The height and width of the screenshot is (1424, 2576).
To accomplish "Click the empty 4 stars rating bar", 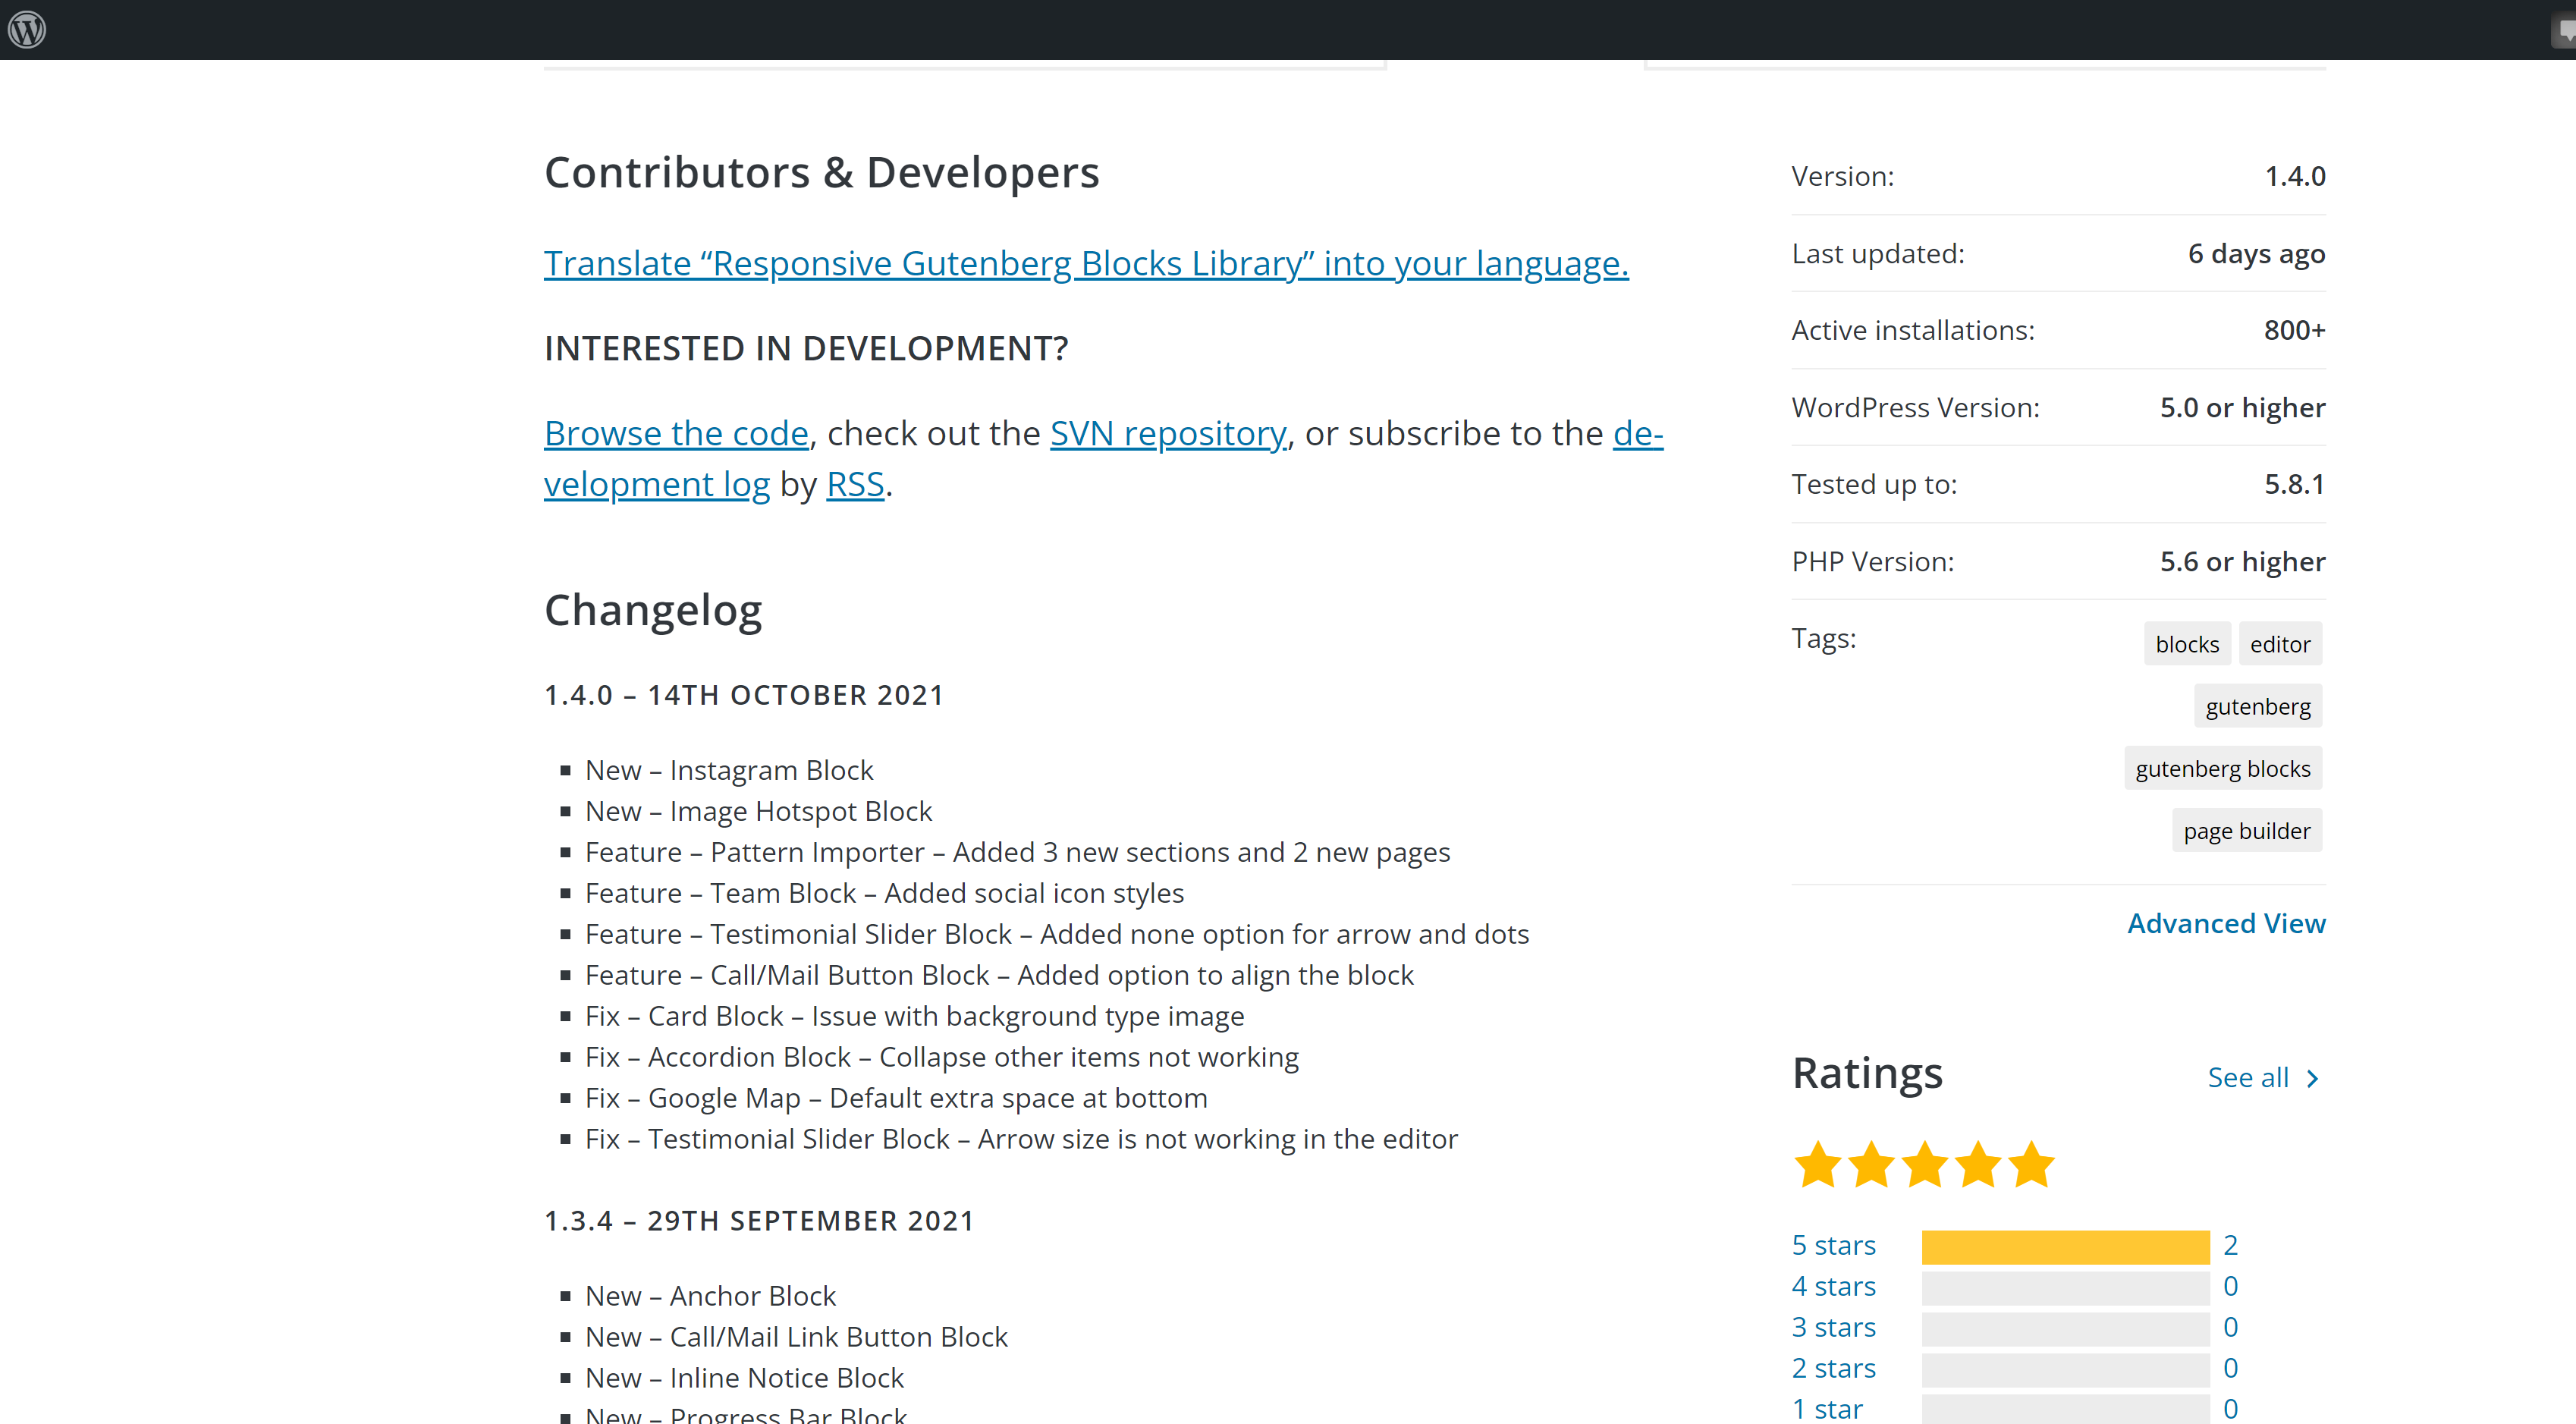I will coord(2065,1288).
